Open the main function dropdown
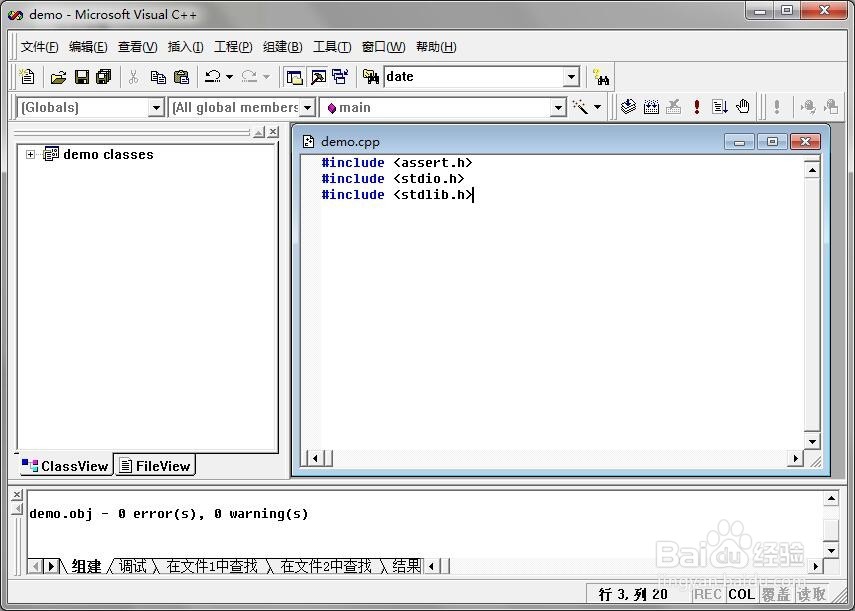Screen dimensions: 855x611 (x=558, y=107)
